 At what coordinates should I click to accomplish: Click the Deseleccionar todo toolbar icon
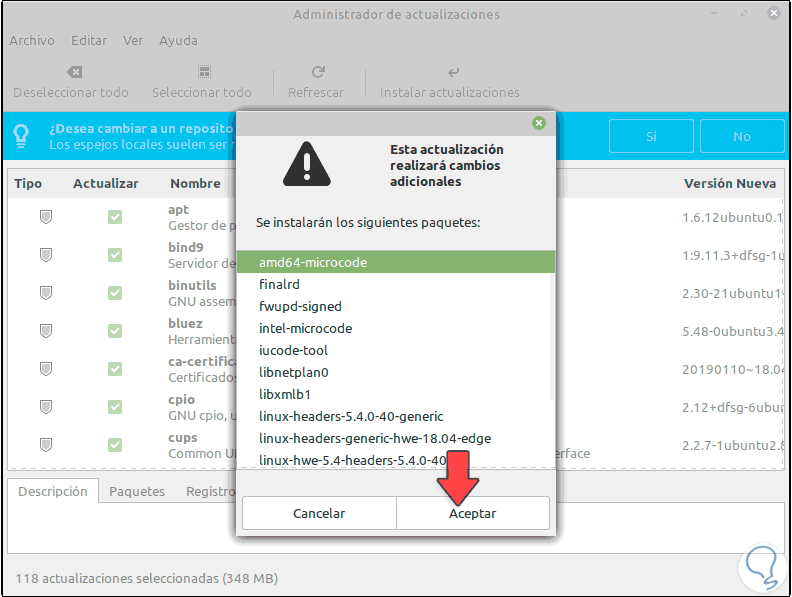(74, 72)
